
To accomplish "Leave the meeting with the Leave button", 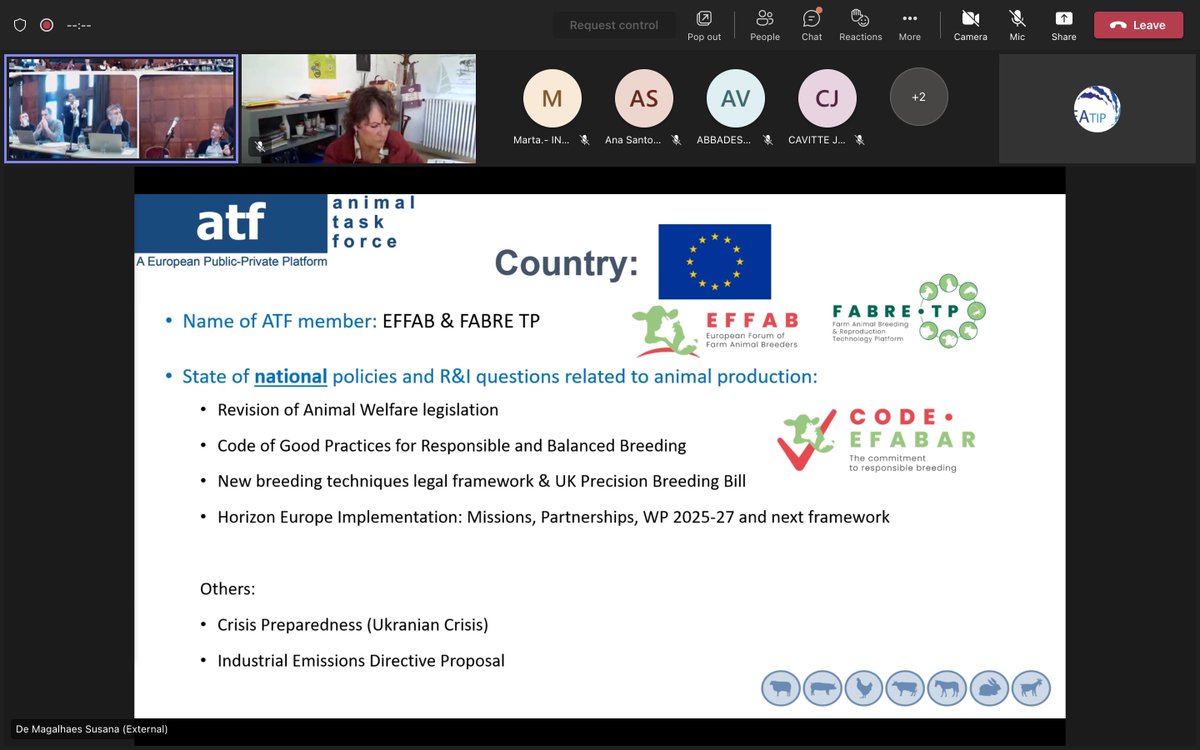I will tap(1138, 25).
